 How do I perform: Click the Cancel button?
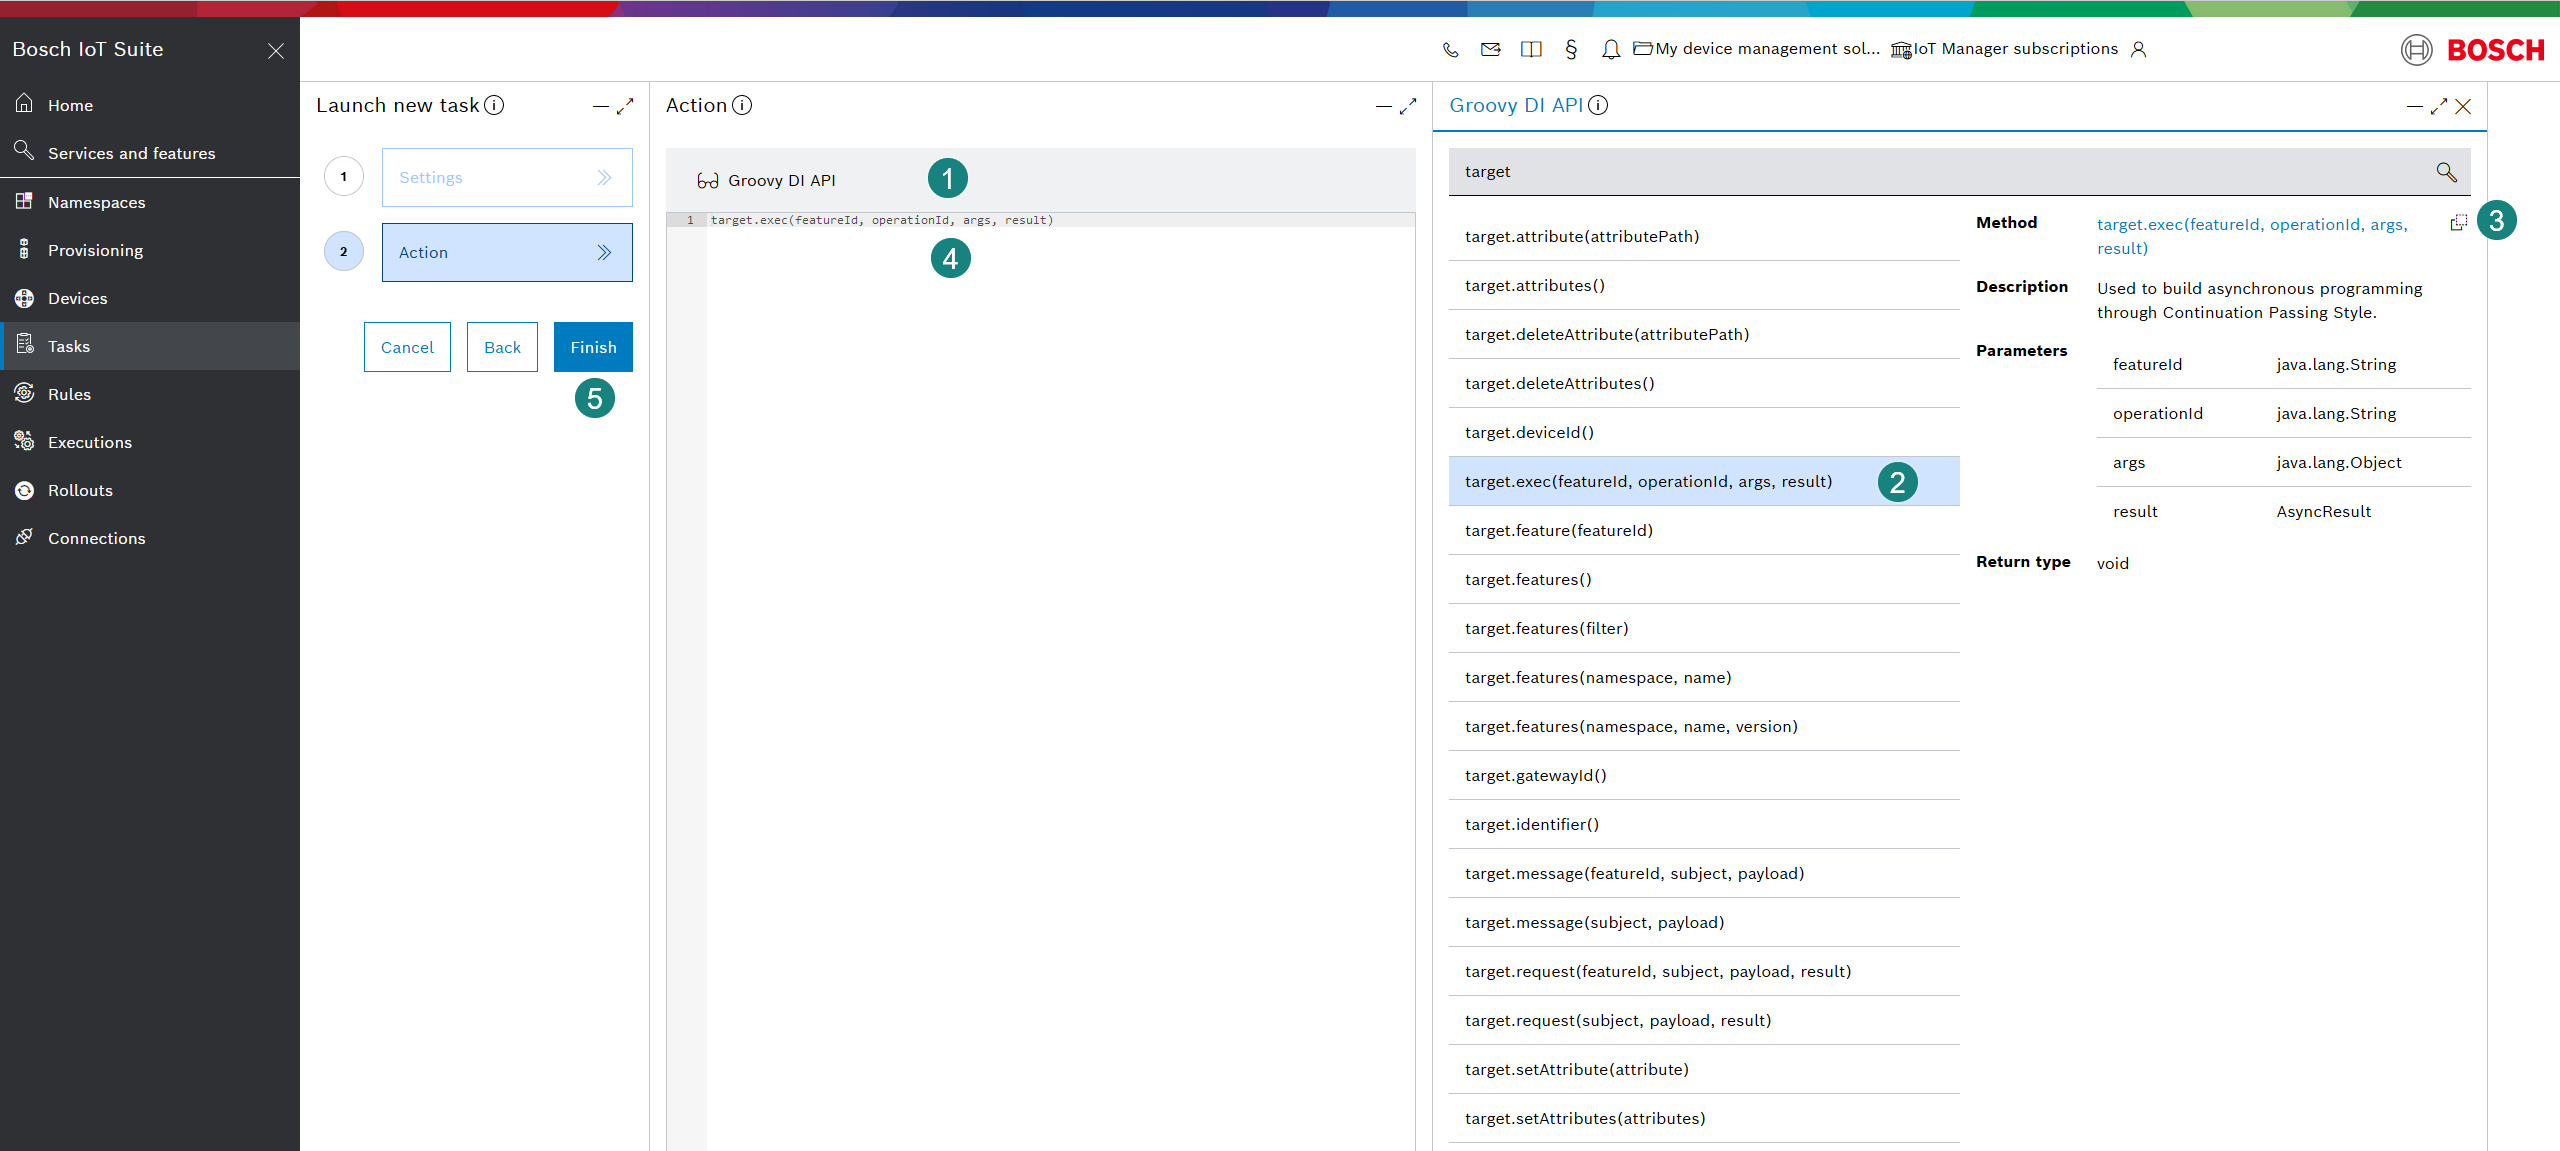(x=407, y=347)
